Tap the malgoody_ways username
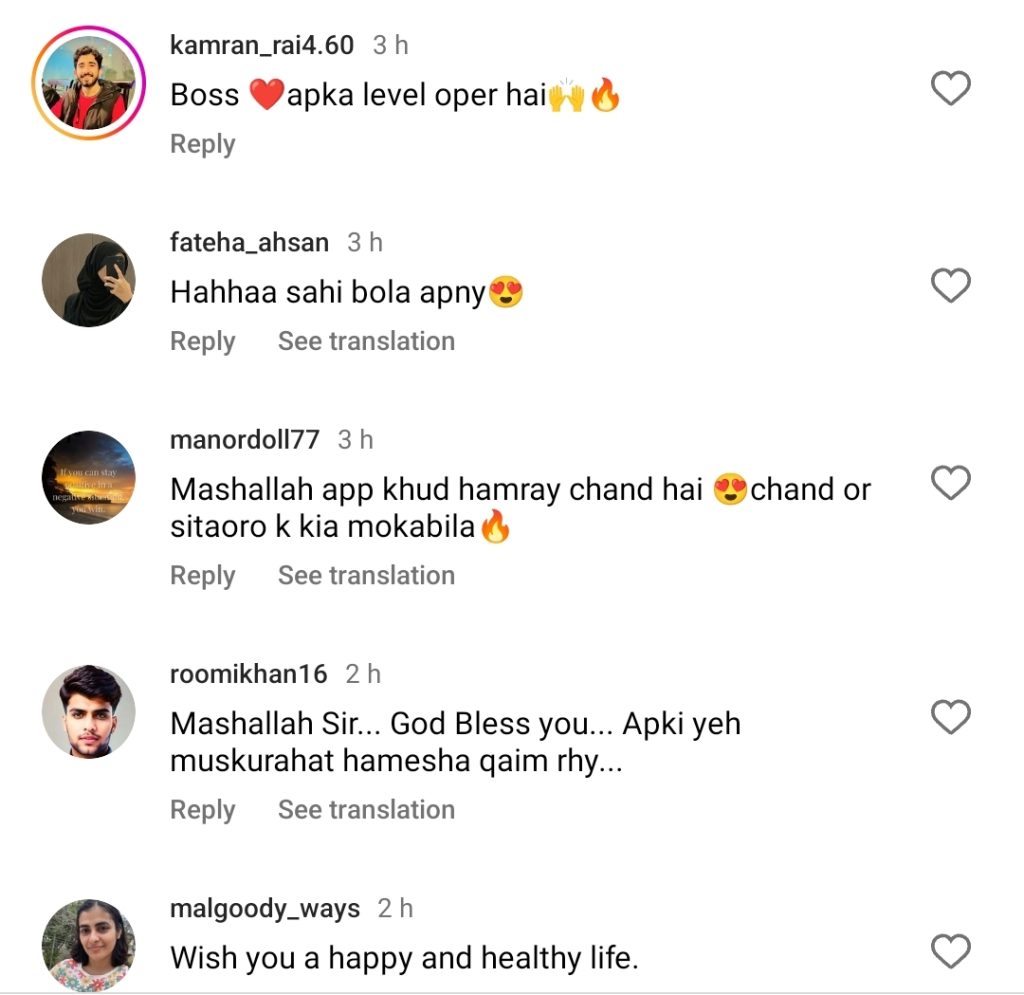1024x995 pixels. (x=265, y=908)
